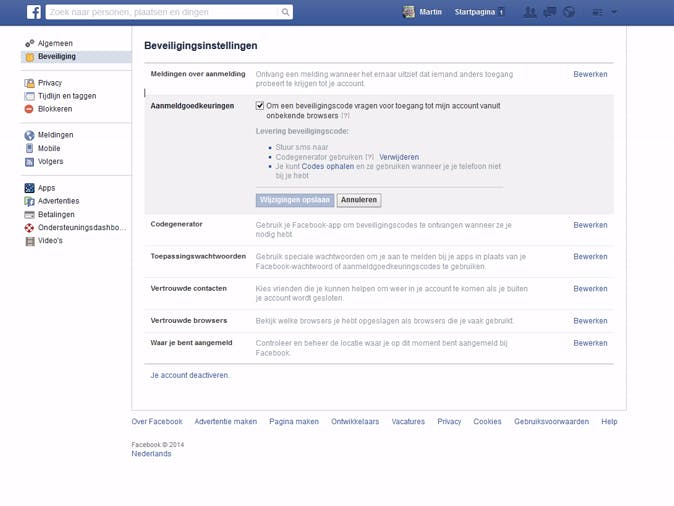
Task: Open Blokkeren settings
Action: pyautogui.click(x=55, y=109)
